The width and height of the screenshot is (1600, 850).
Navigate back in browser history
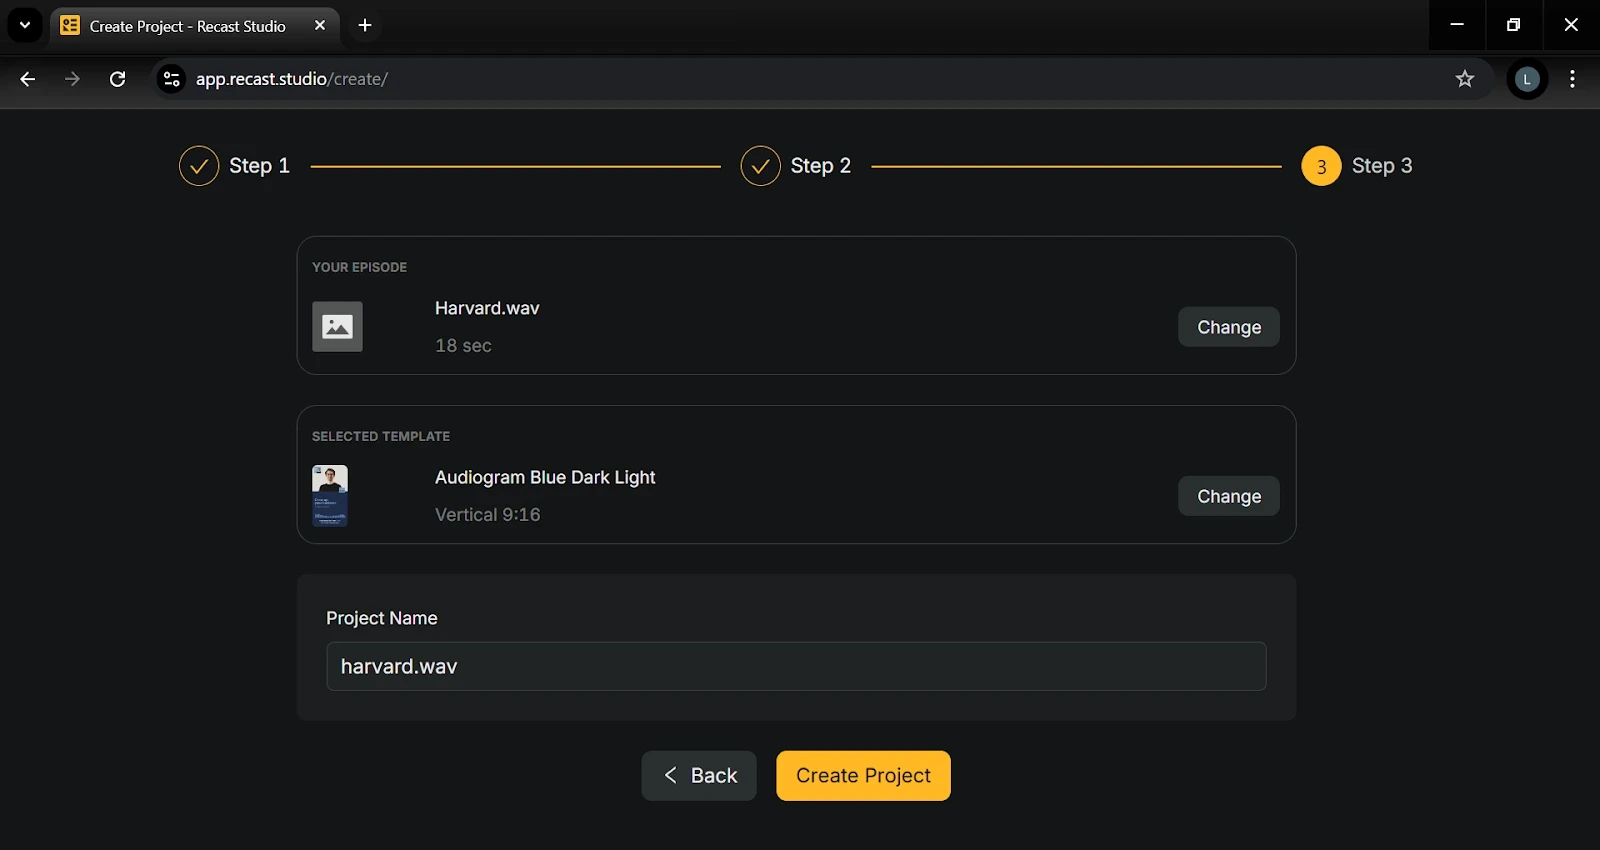(x=28, y=79)
